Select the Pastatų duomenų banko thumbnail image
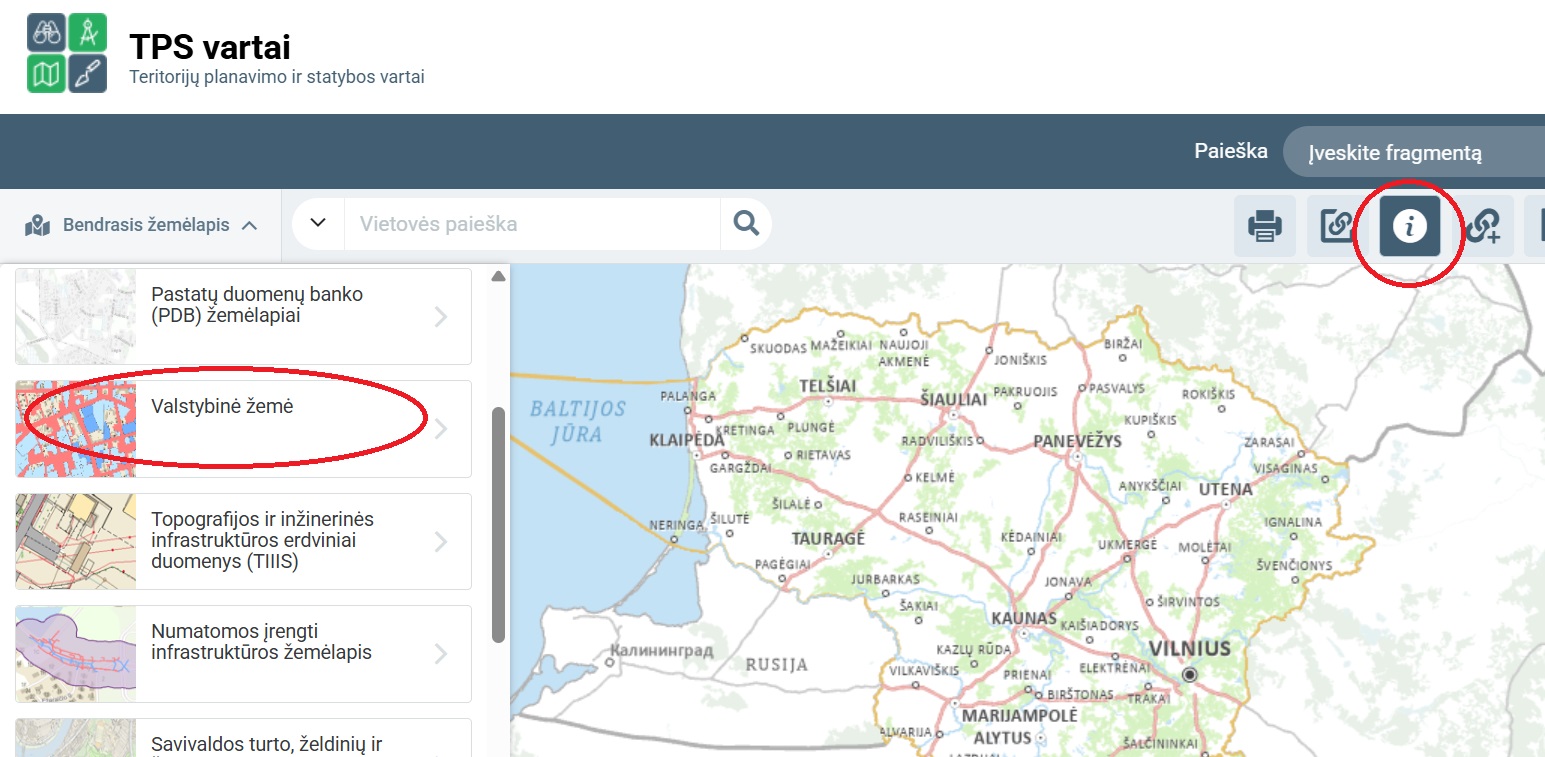 (x=76, y=316)
